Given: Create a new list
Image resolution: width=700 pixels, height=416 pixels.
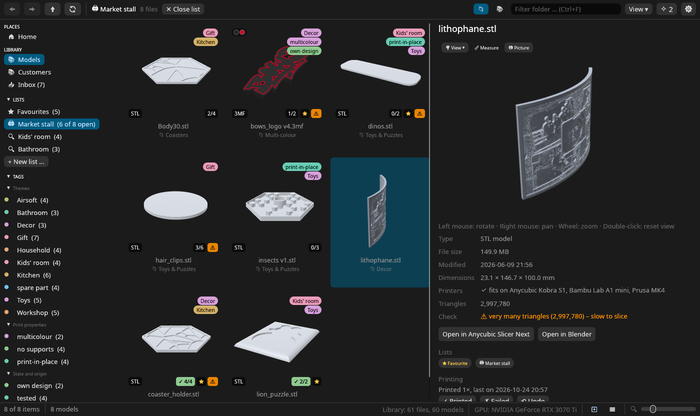Looking at the screenshot, I should pos(26,162).
